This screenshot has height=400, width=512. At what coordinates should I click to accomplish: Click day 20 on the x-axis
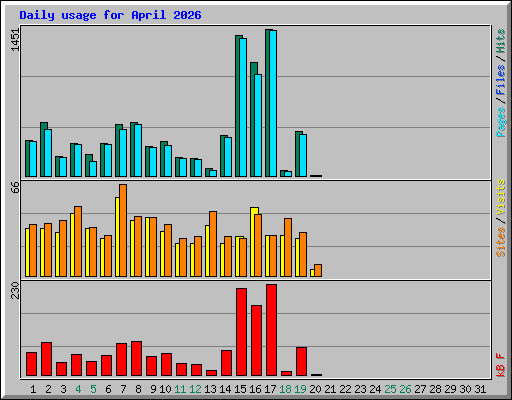(x=315, y=389)
